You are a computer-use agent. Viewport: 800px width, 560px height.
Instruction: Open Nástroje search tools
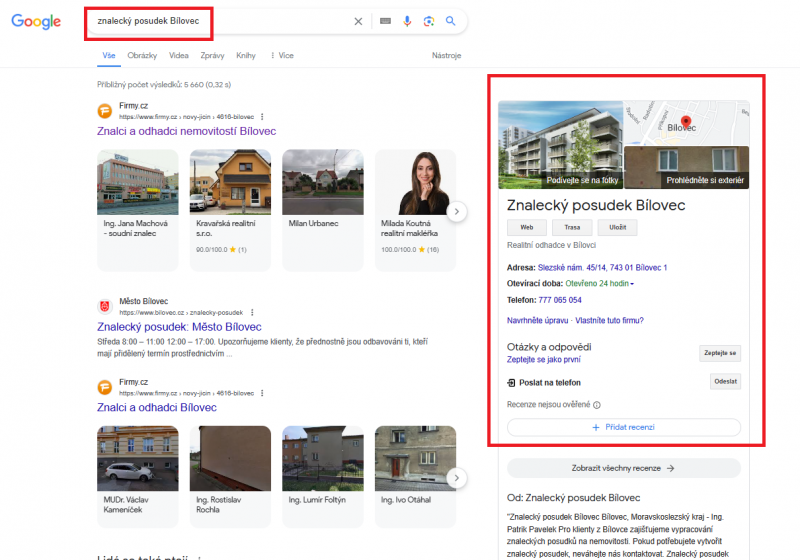(x=446, y=56)
